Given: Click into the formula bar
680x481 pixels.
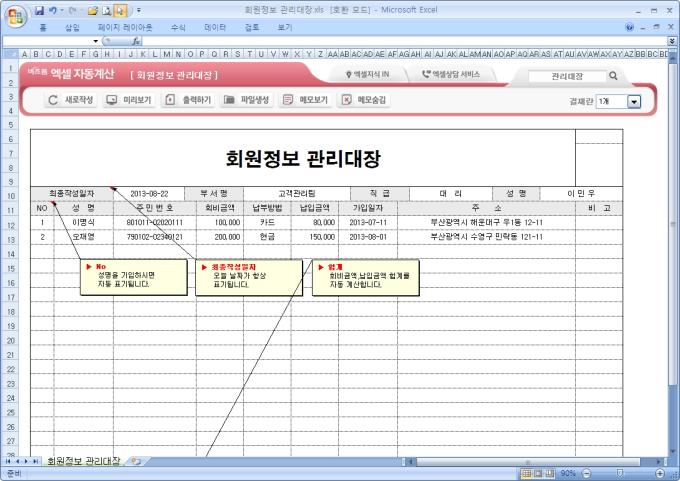Looking at the screenshot, I should tap(405, 41).
